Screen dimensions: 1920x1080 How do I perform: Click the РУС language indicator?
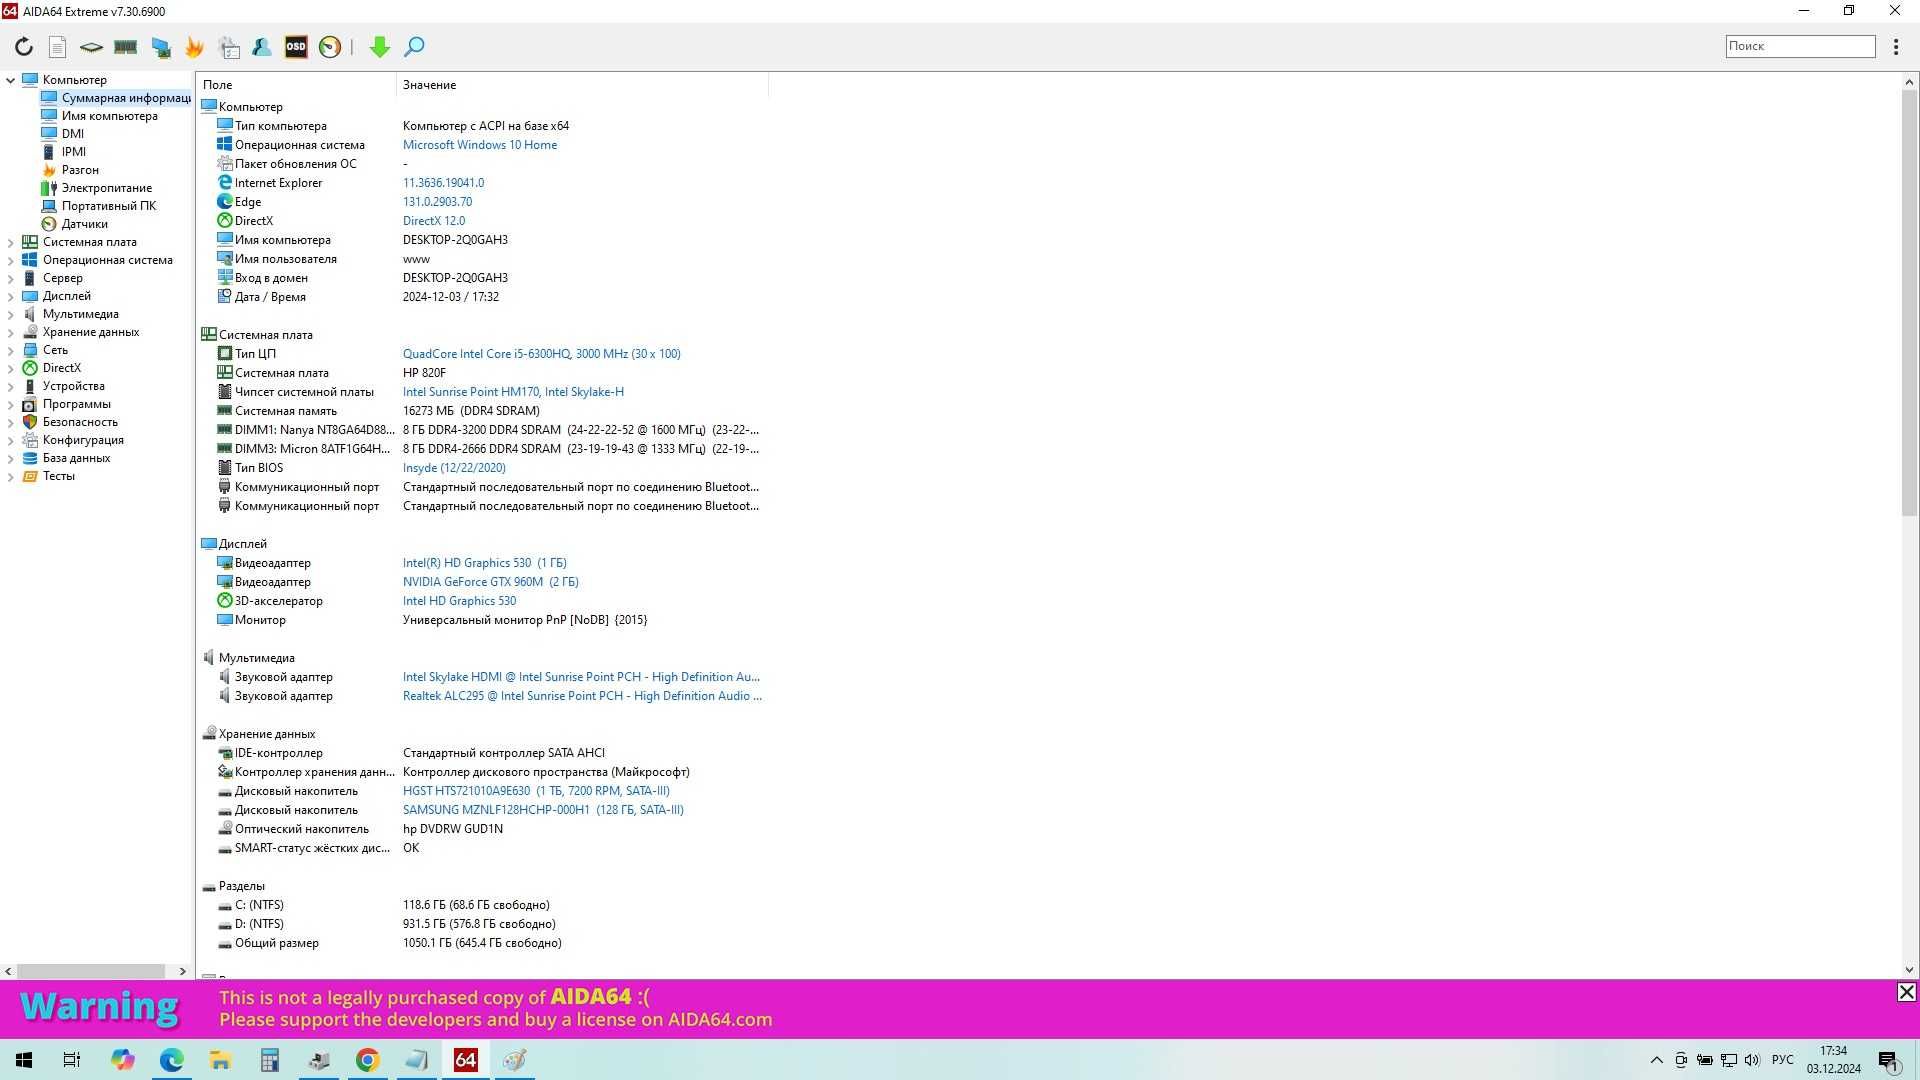click(x=1782, y=1060)
